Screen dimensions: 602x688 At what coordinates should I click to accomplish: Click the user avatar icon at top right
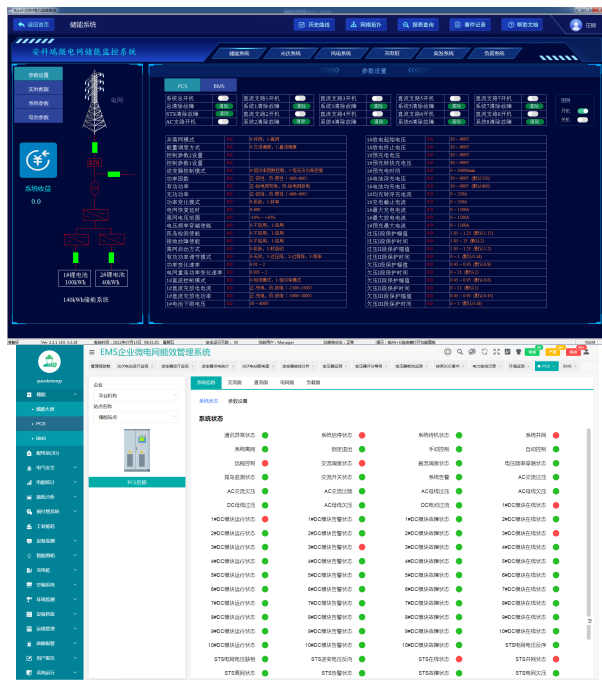tap(576, 25)
